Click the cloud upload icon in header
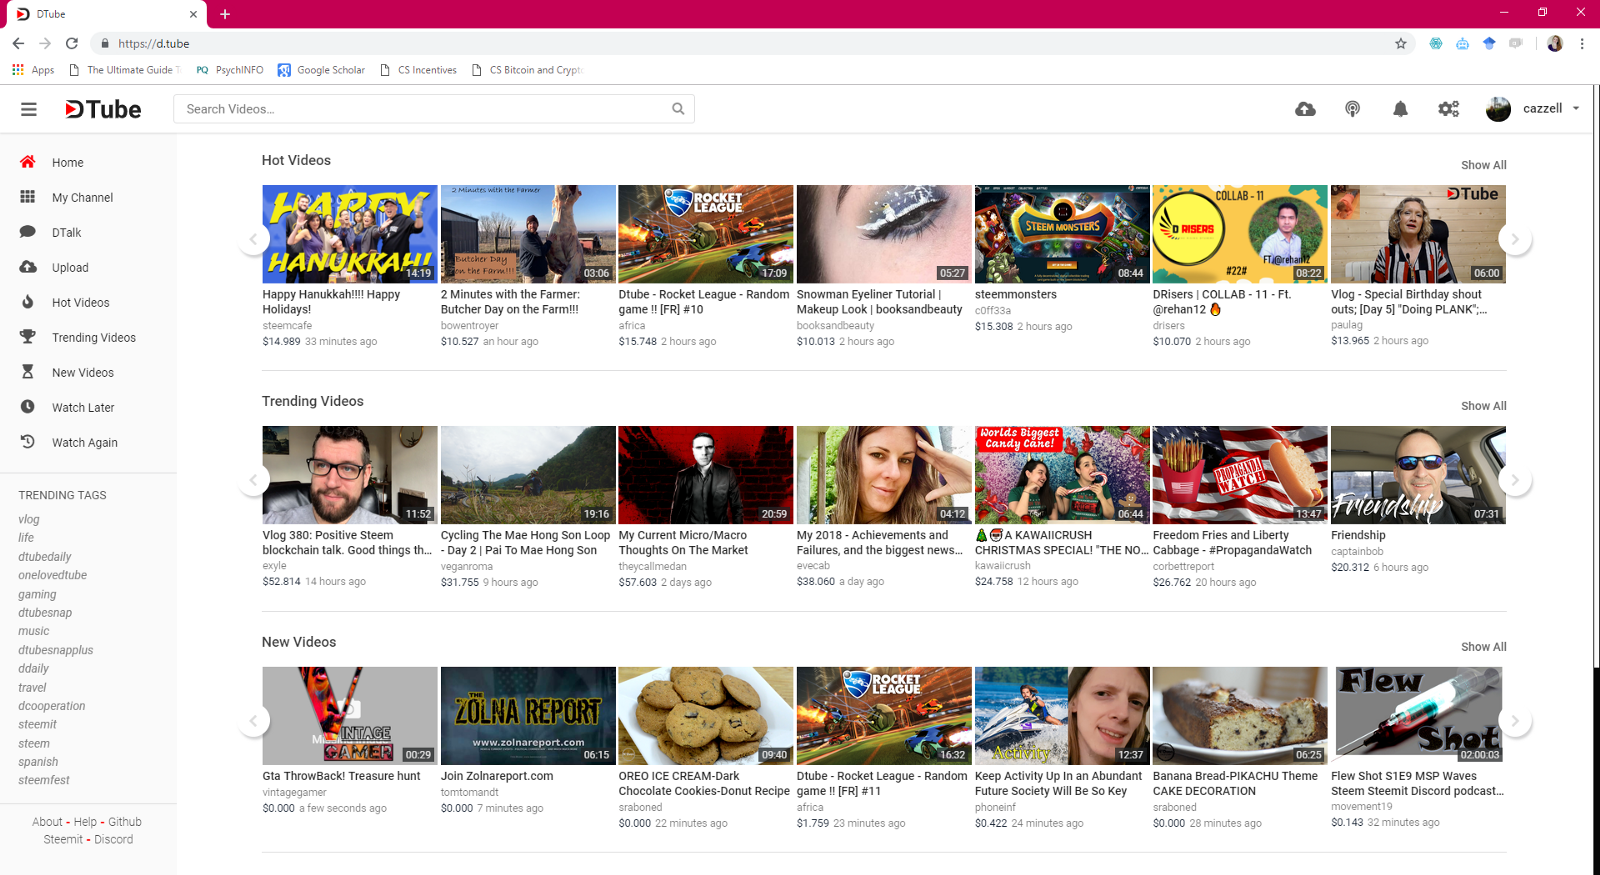This screenshot has width=1600, height=875. [1305, 109]
